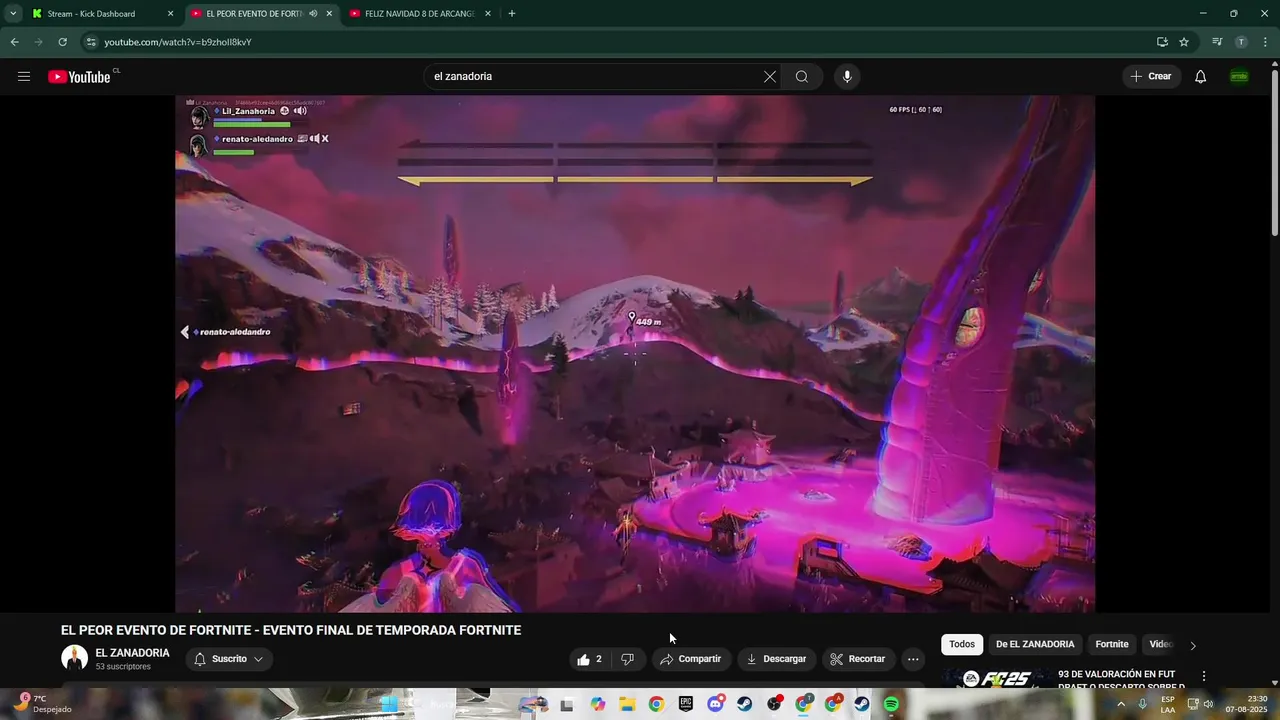Open the tab search dropdown arrow
1280x720 pixels.
13,14
